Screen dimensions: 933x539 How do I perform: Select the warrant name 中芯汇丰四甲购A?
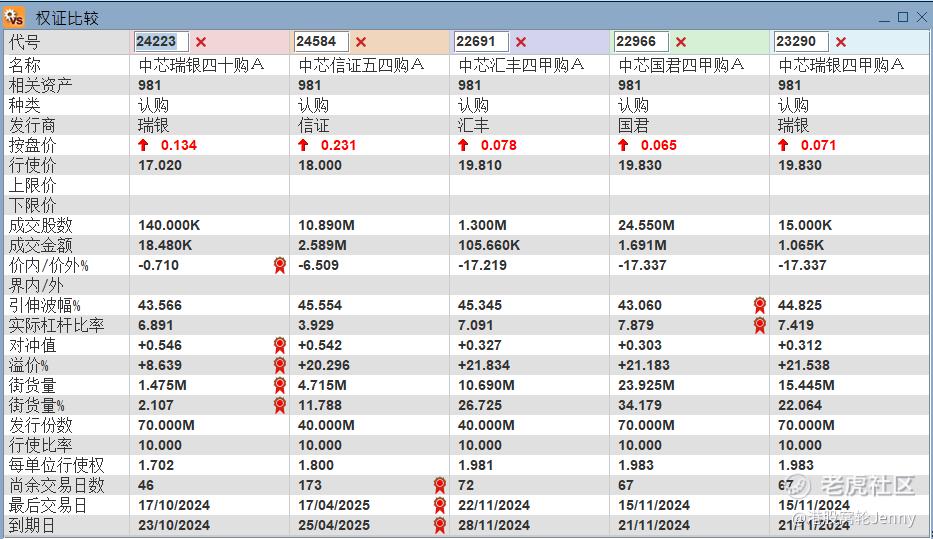[x=521, y=65]
